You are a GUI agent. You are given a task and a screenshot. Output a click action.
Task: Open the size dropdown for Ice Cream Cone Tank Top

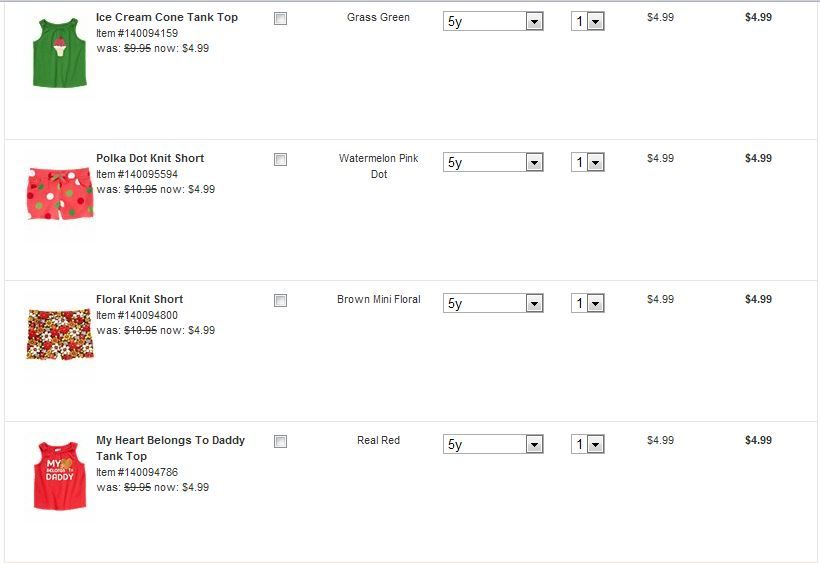(493, 22)
